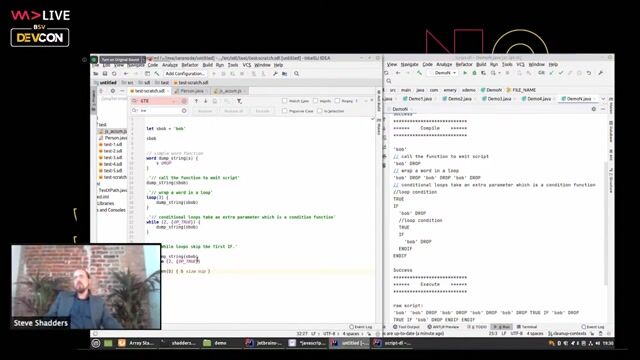The height and width of the screenshot is (360, 640).
Task: Open UTF-8 encoding selector in script-dl status bar
Action: pyautogui.click(x=516, y=333)
